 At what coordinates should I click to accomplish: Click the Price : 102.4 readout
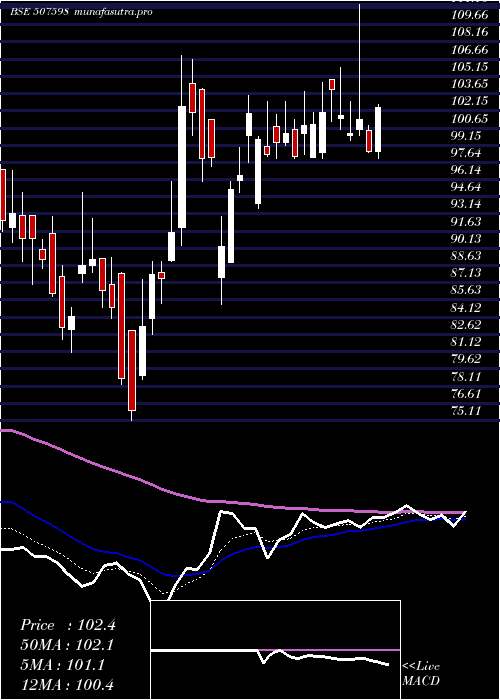pos(68,625)
